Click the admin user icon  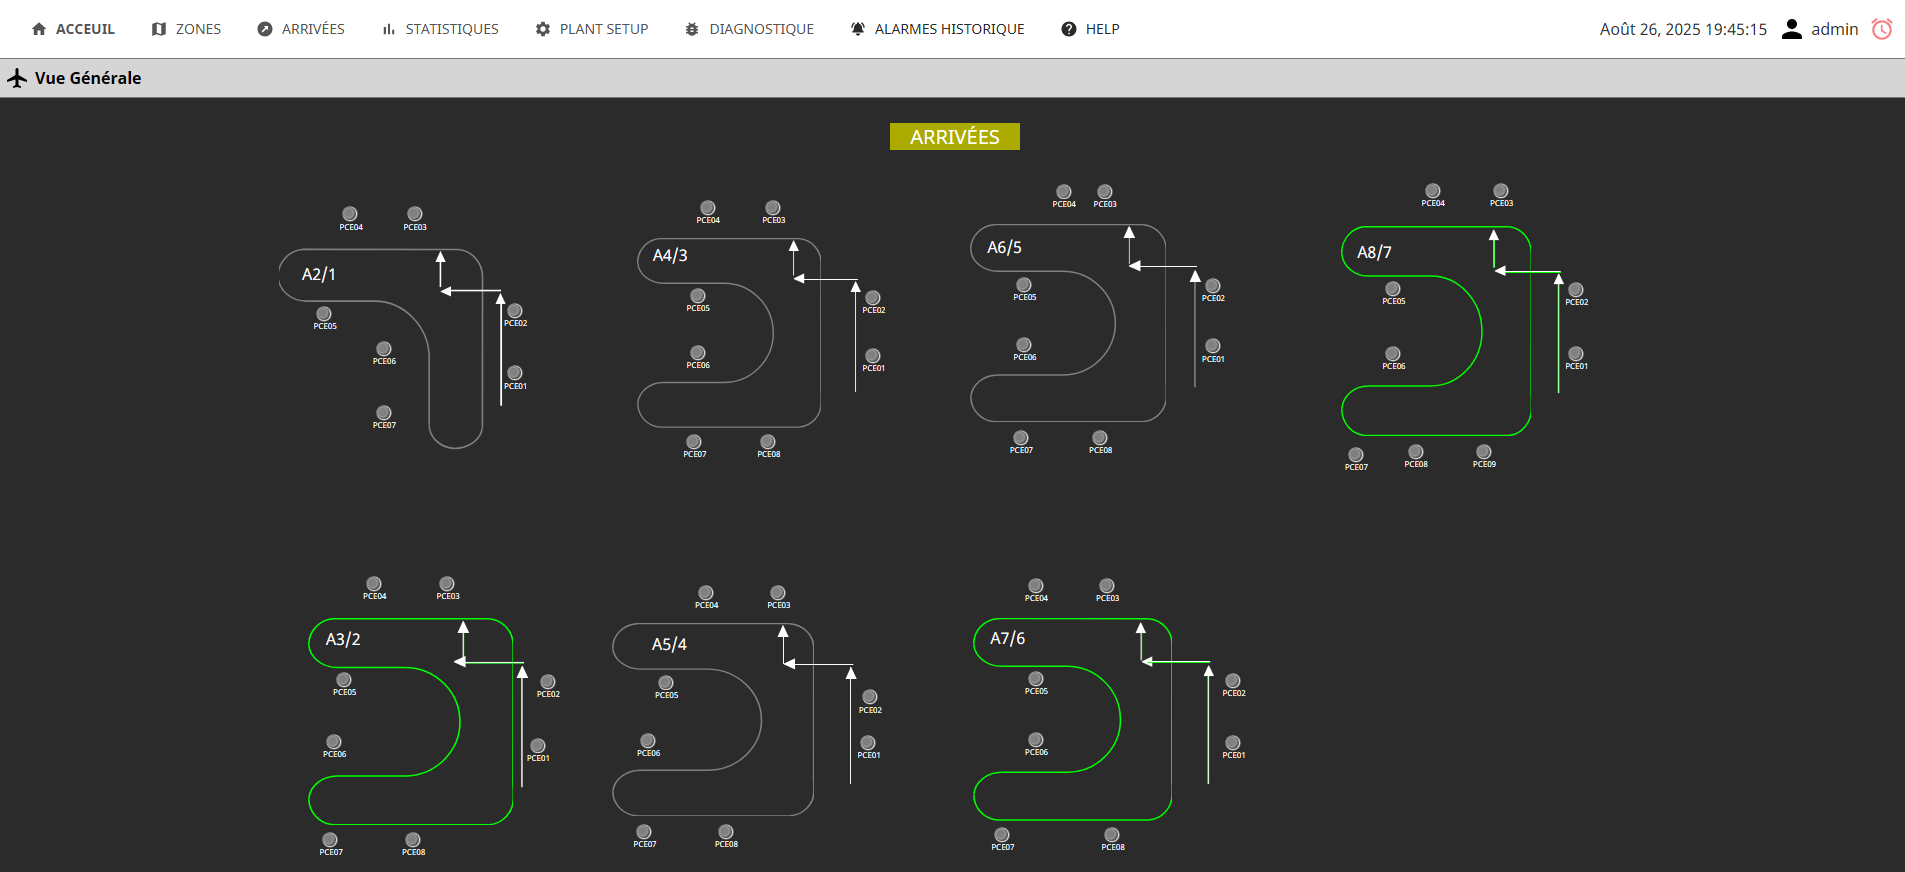coord(1792,29)
